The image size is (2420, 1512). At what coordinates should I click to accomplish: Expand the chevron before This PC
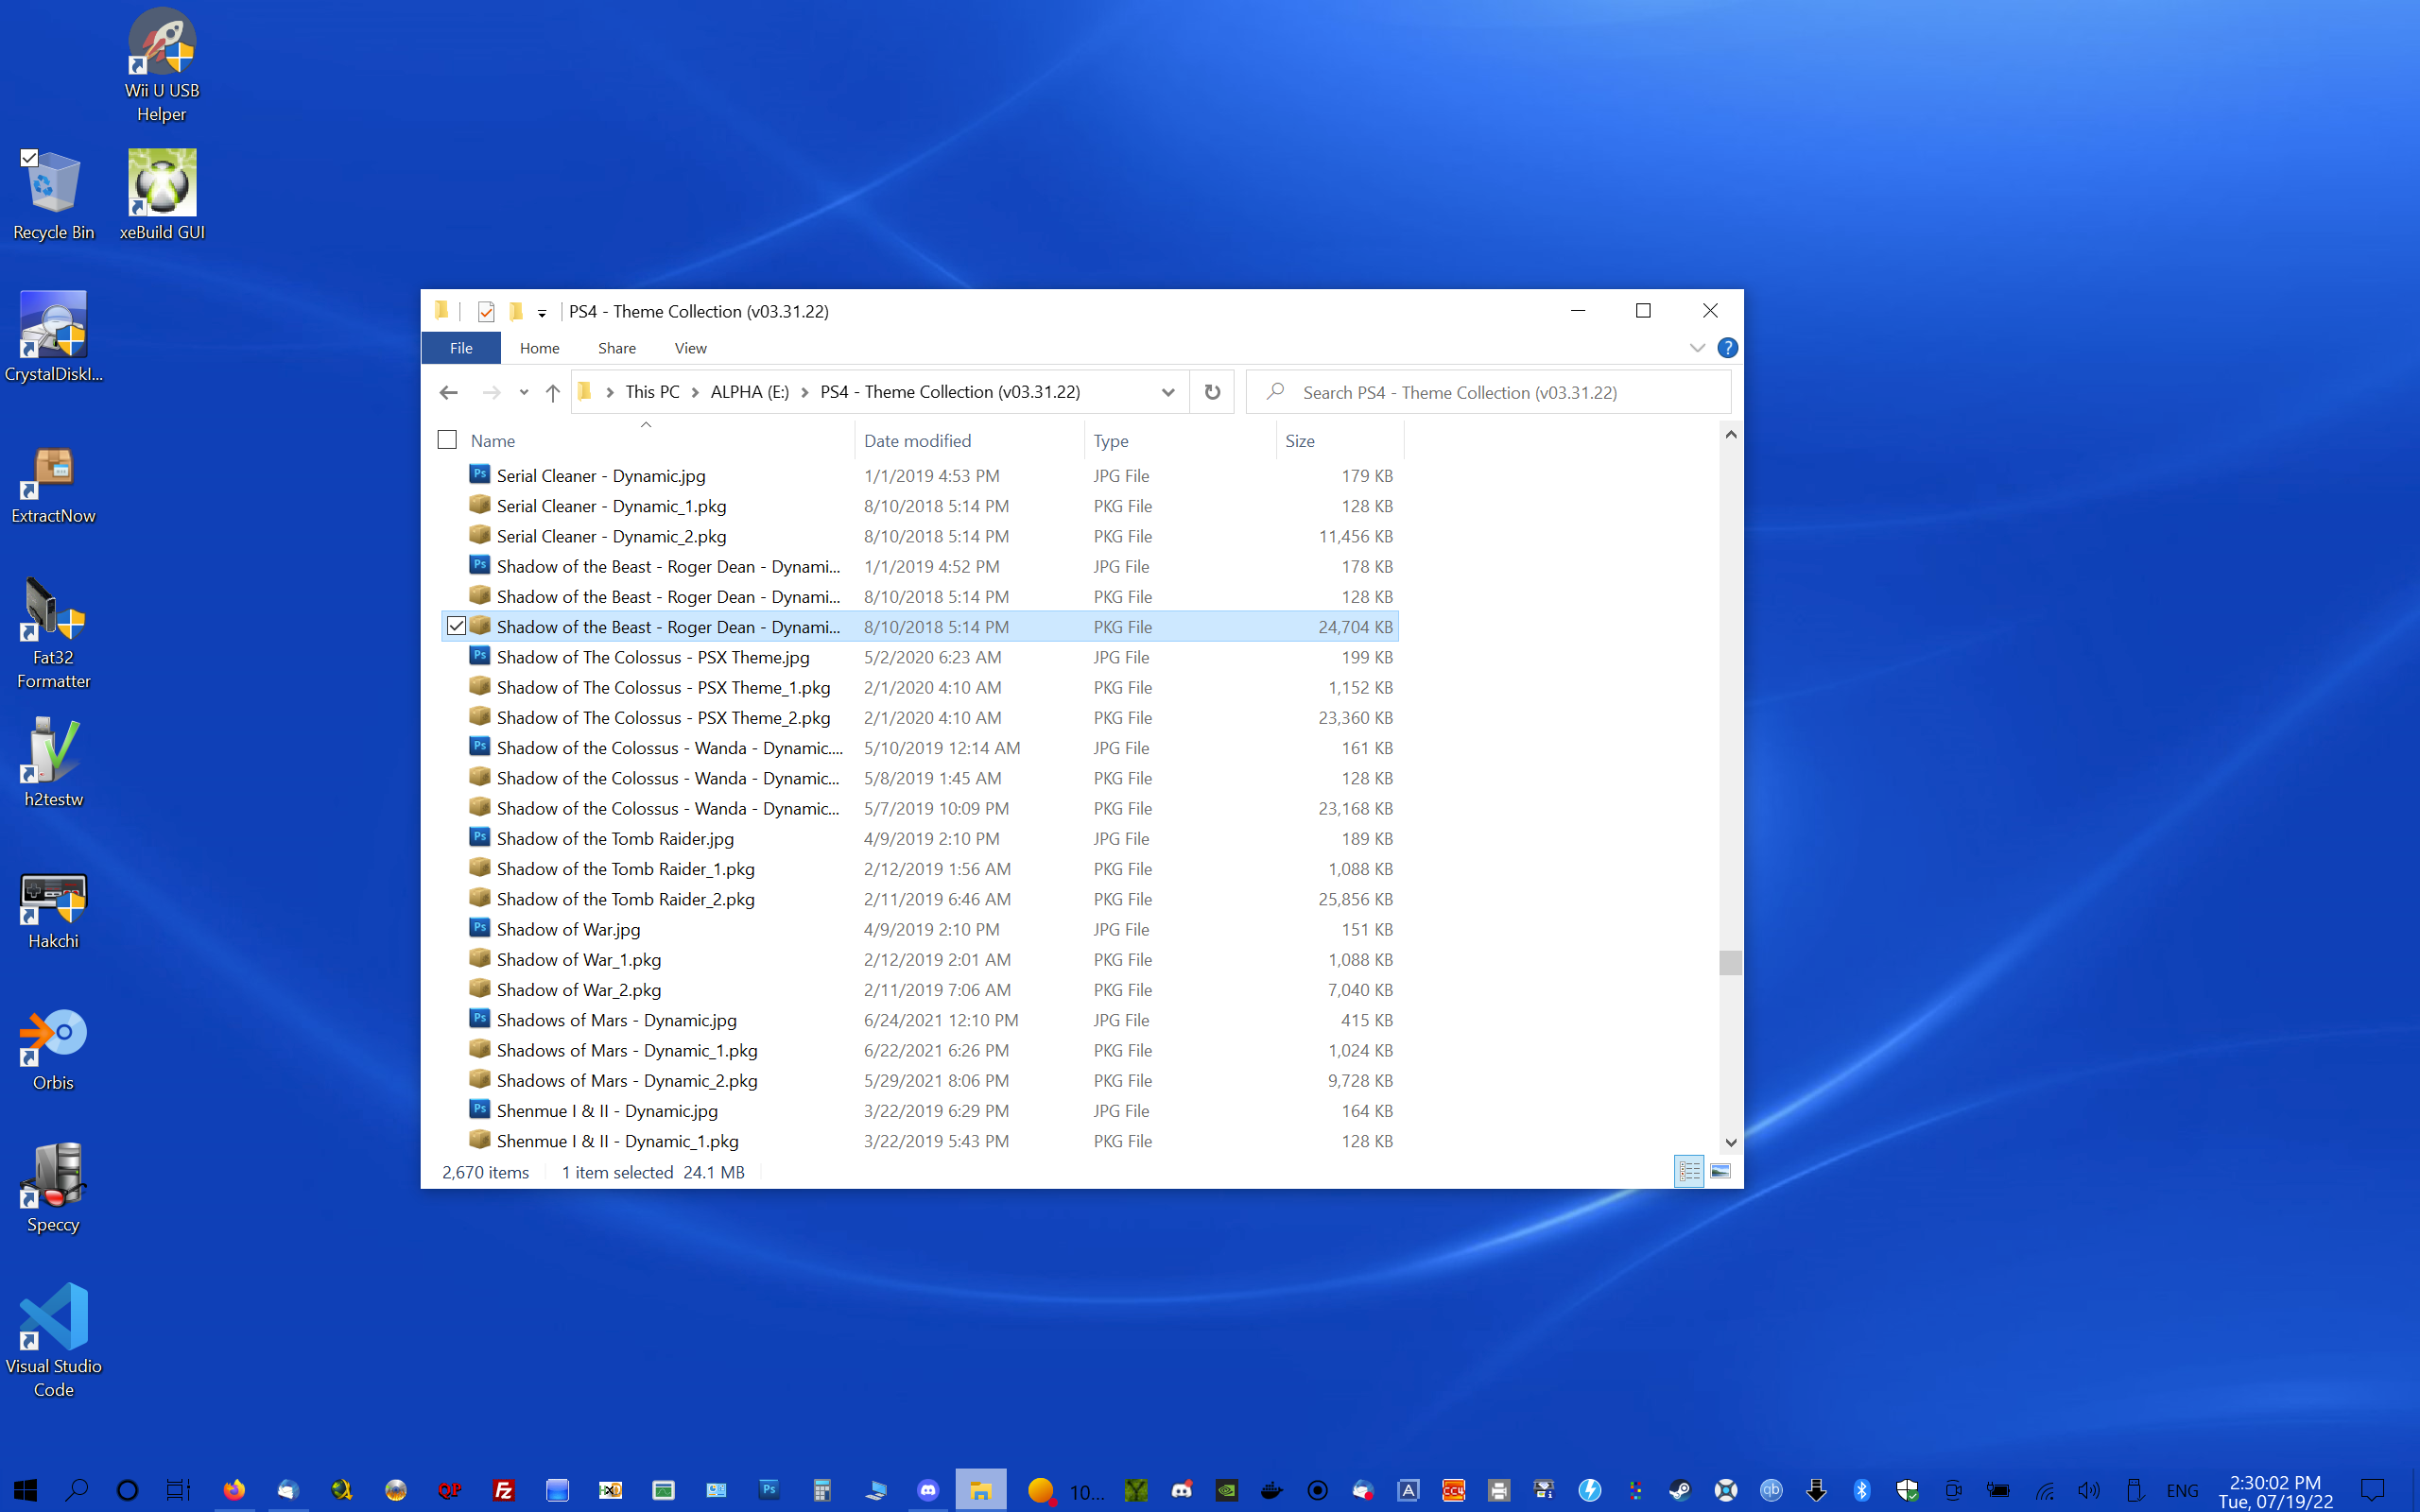(x=609, y=392)
